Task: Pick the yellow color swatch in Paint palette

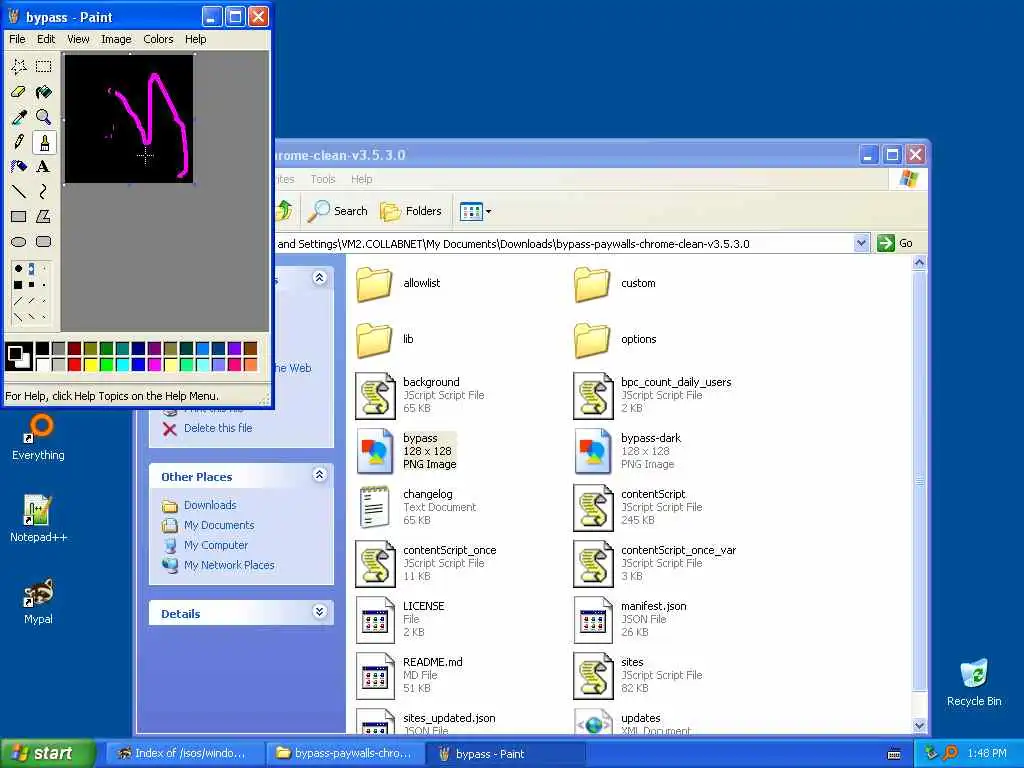Action: click(91, 364)
